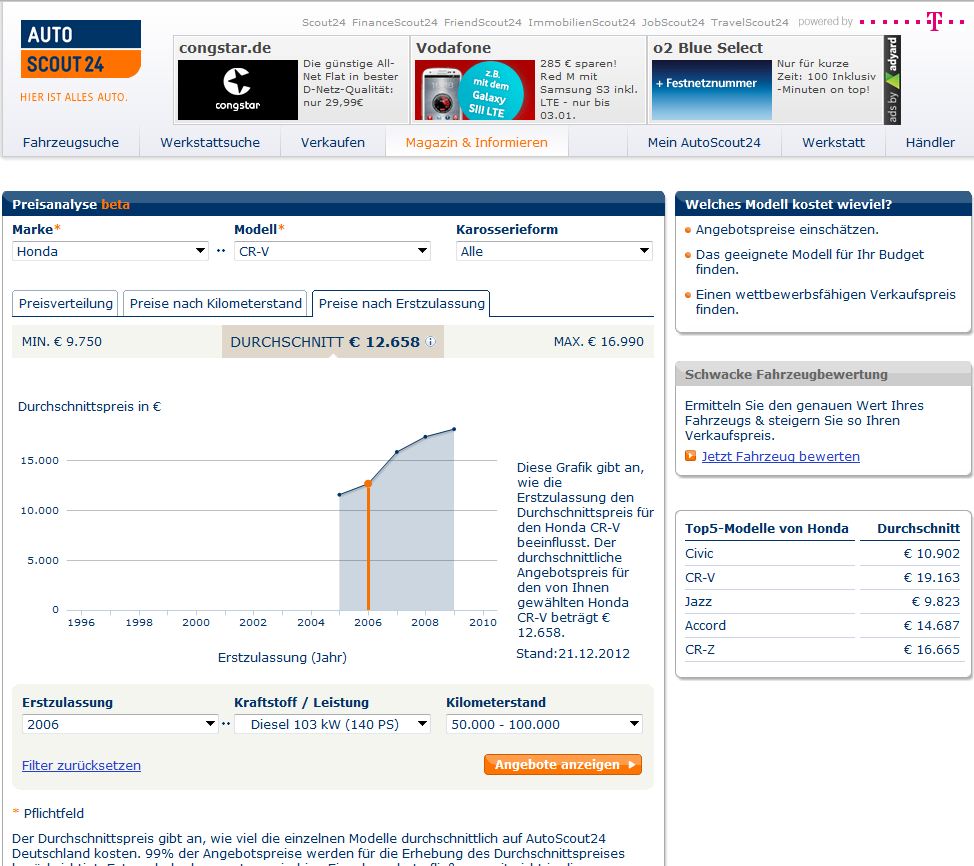Image resolution: width=974 pixels, height=866 pixels.
Task: Click the Filter zurücksetzen link
Action: 81,765
